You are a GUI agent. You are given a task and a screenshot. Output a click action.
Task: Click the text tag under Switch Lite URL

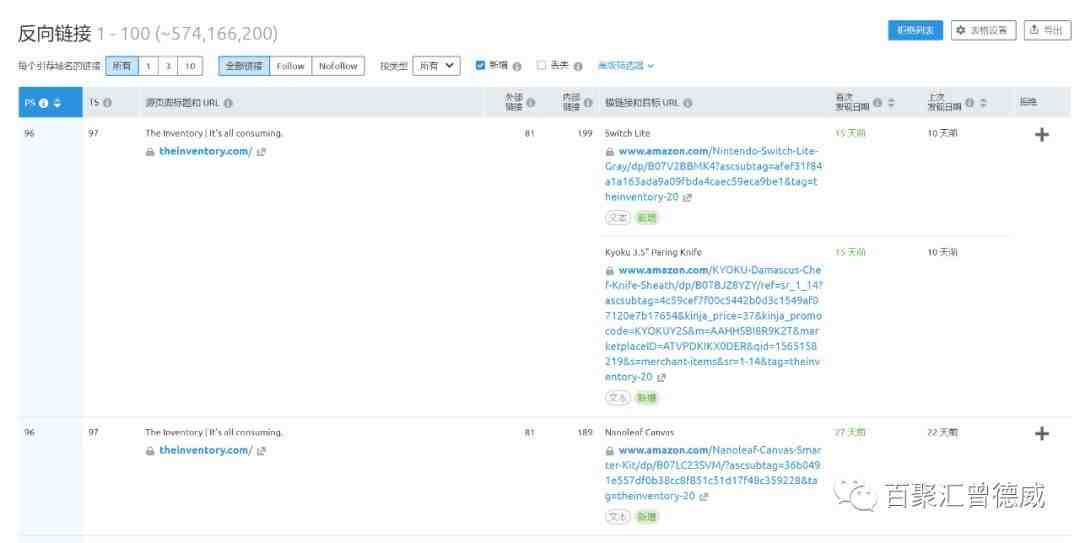point(618,218)
